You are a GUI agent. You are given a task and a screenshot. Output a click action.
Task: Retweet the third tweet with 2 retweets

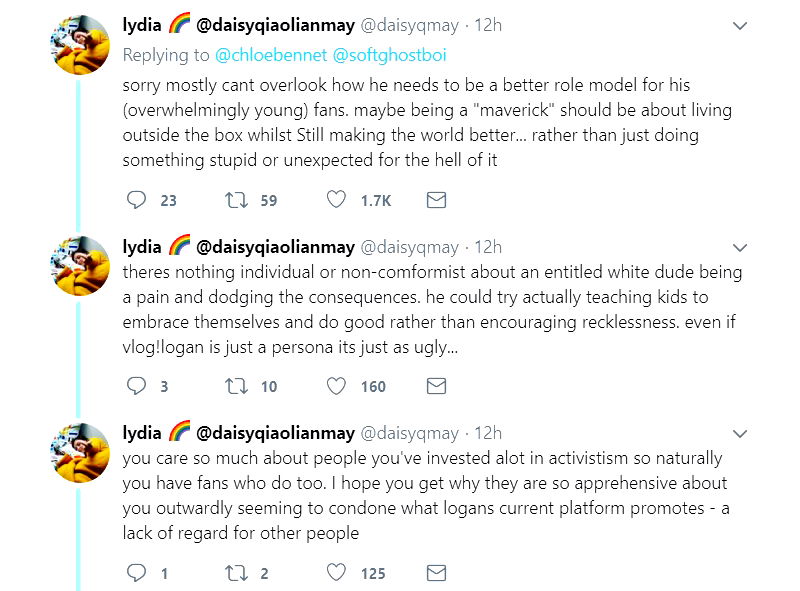[237, 573]
